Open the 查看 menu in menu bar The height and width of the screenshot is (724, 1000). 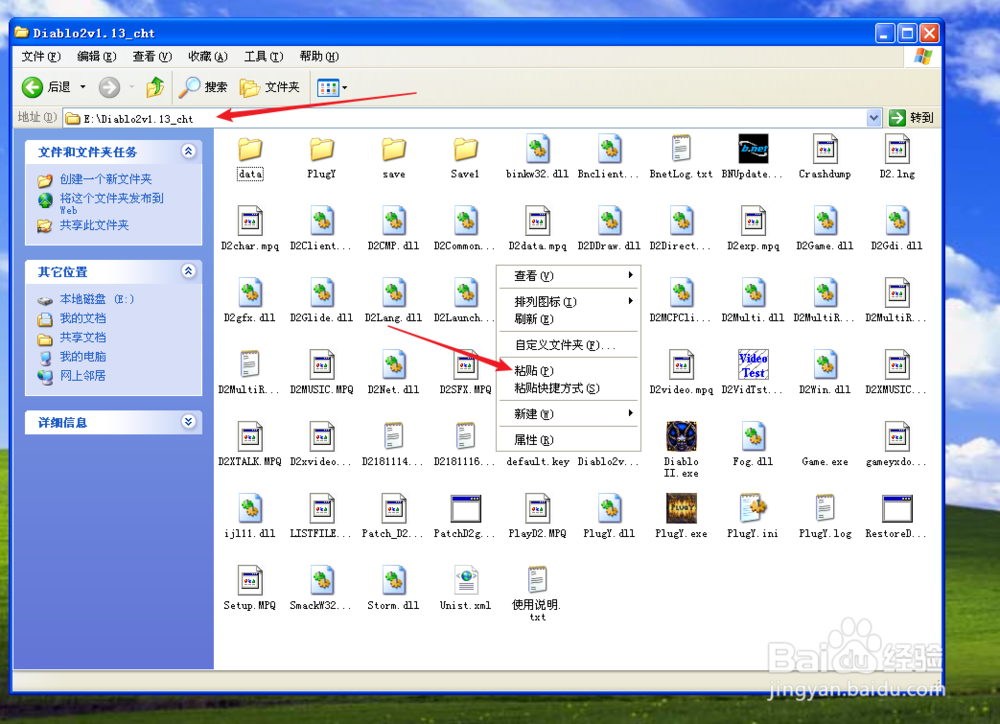152,57
